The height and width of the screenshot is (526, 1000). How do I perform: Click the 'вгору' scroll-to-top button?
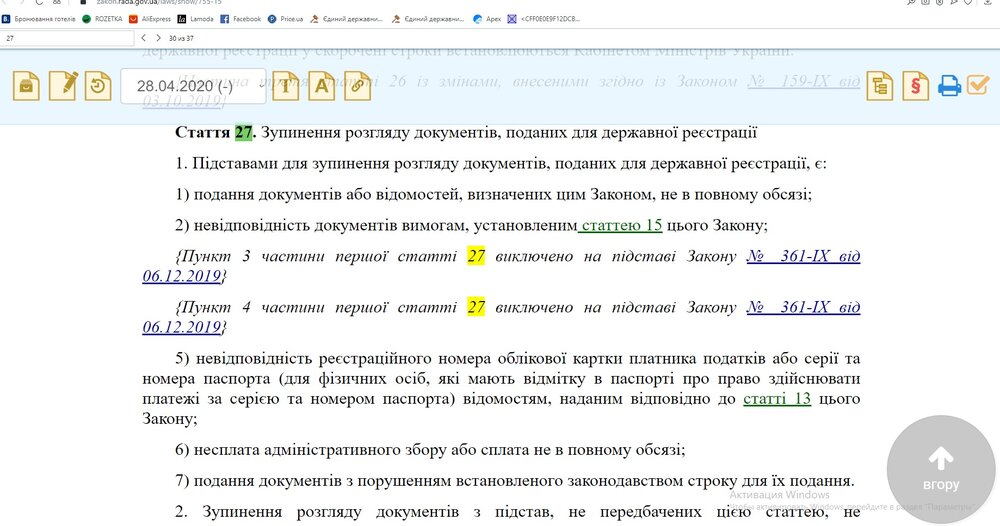tap(941, 469)
